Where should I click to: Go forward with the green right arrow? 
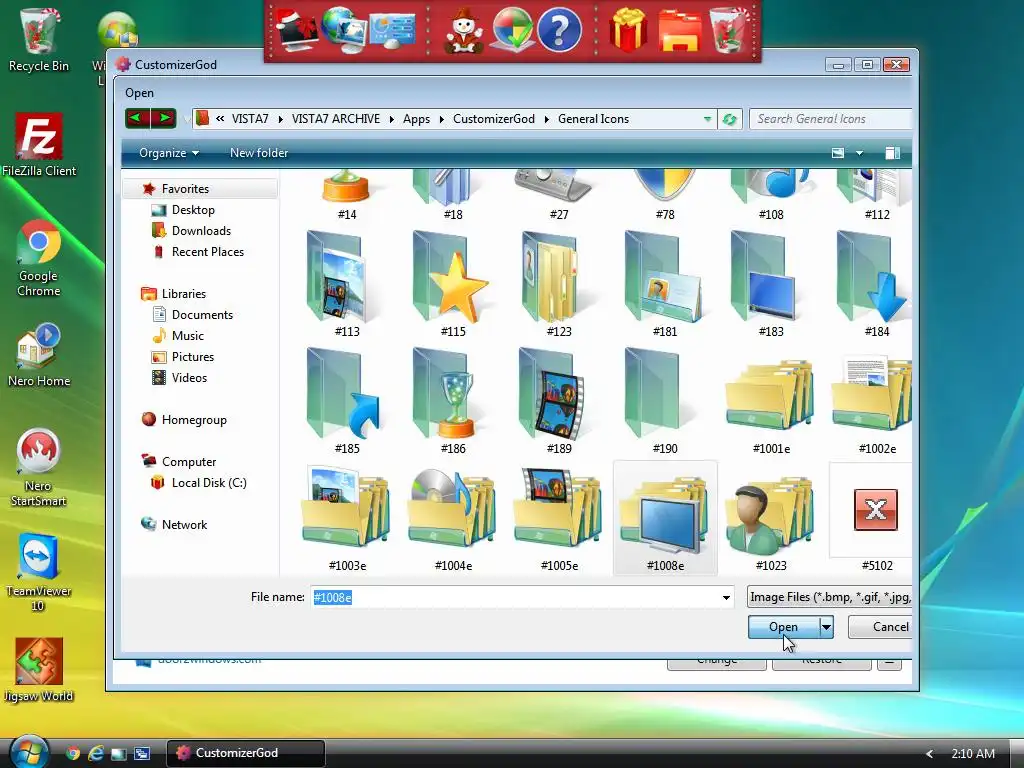click(163, 118)
